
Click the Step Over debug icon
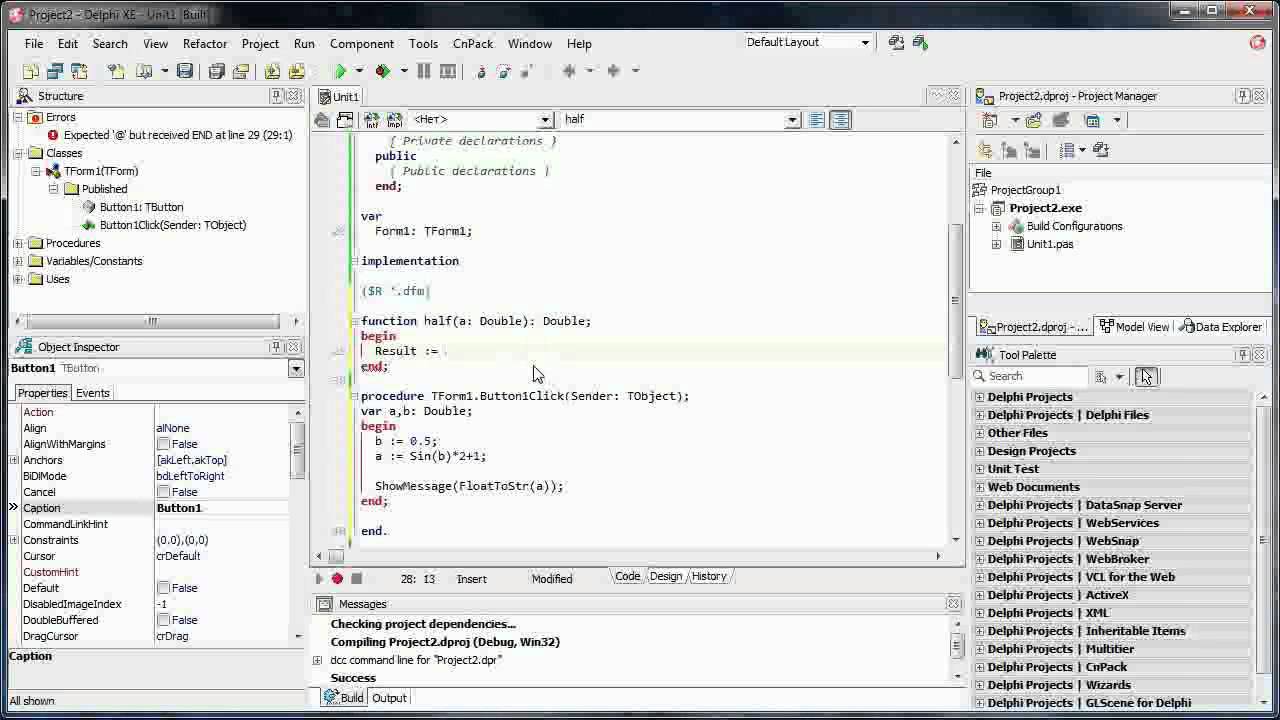(504, 71)
